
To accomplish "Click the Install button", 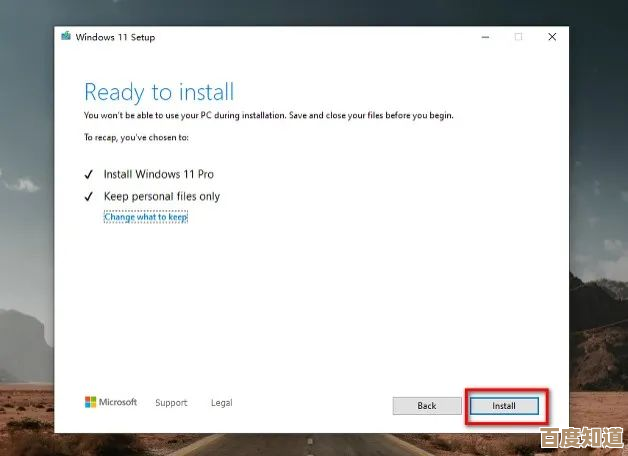I will 504,406.
